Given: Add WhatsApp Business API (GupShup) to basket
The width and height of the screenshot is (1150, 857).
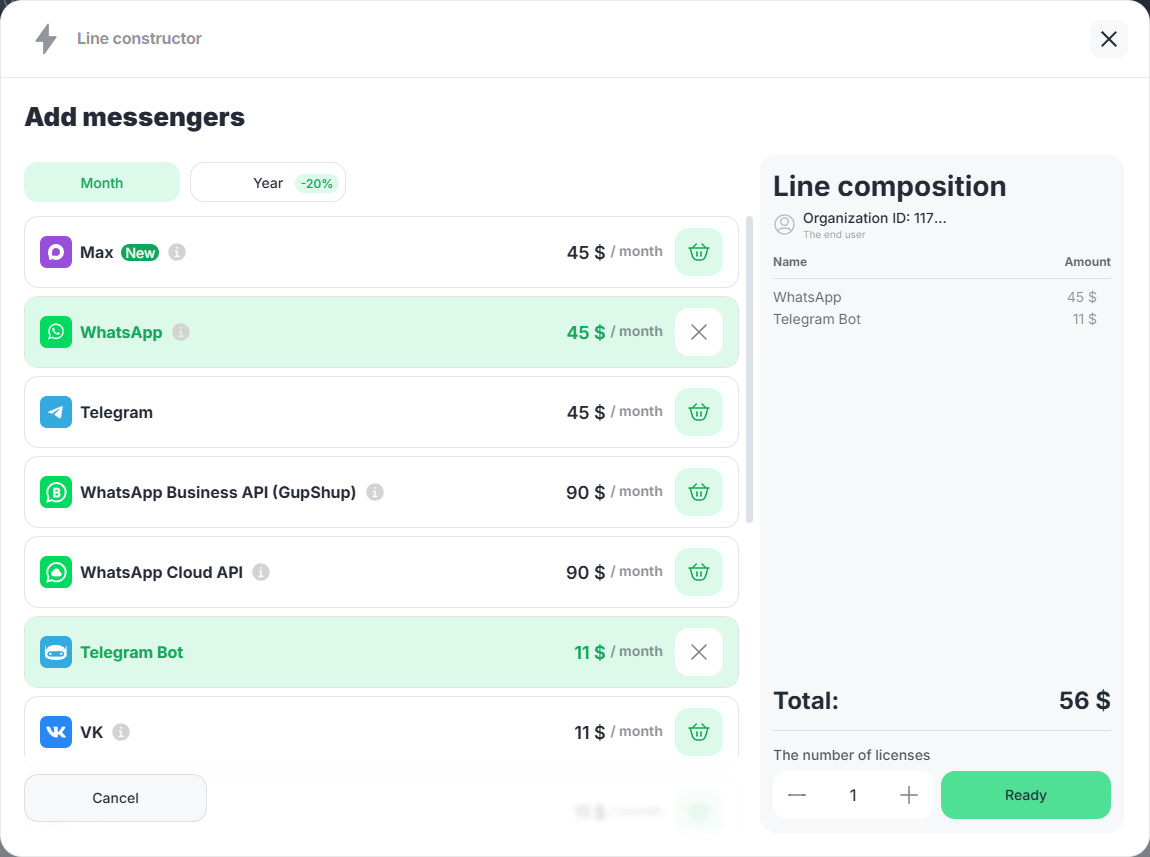Looking at the screenshot, I should coord(699,492).
